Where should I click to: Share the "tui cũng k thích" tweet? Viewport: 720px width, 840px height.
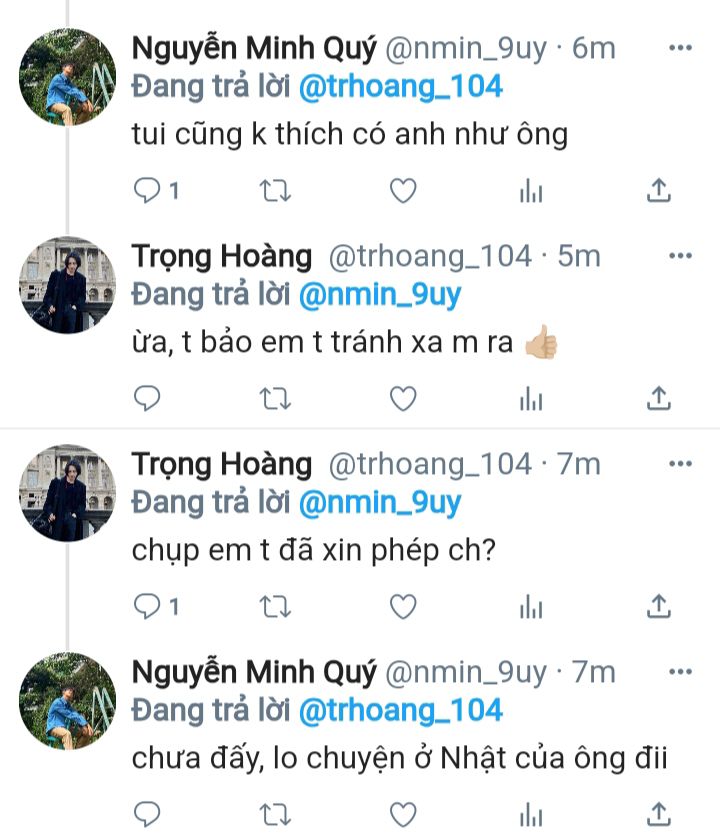(x=659, y=191)
